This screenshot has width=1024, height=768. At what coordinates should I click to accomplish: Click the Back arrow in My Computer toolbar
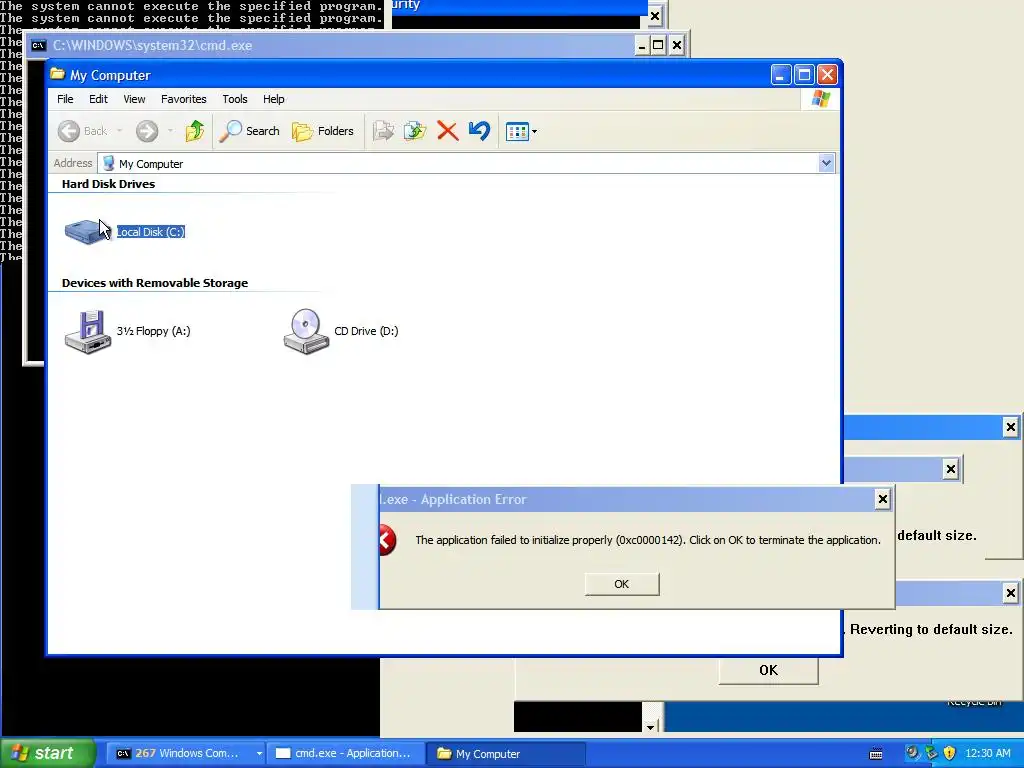pyautogui.click(x=69, y=131)
